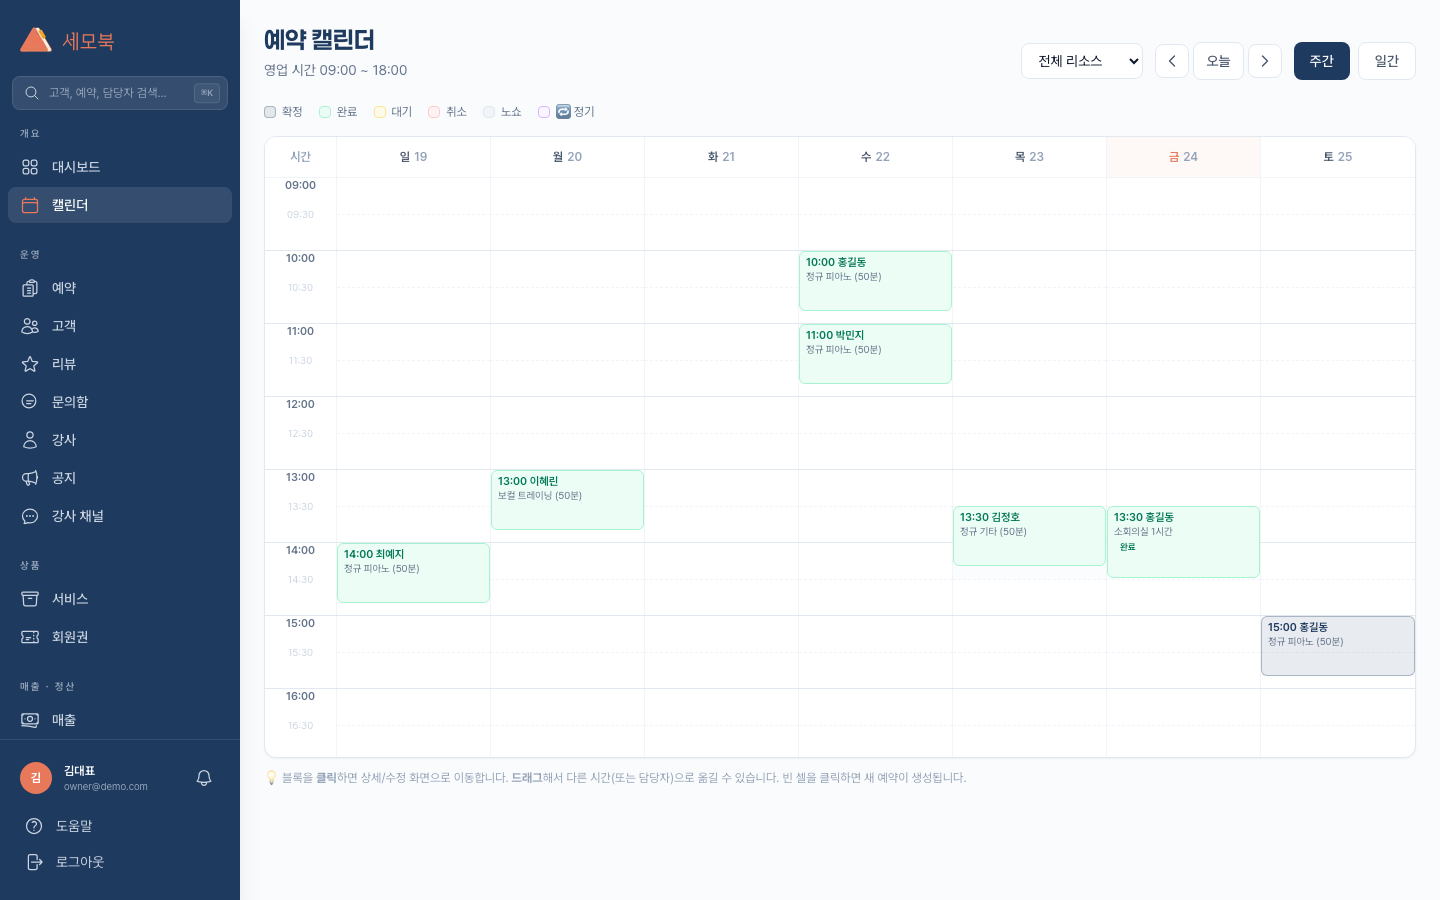Toggle the 취소 status filter
The width and height of the screenshot is (1440, 900).
tap(434, 112)
